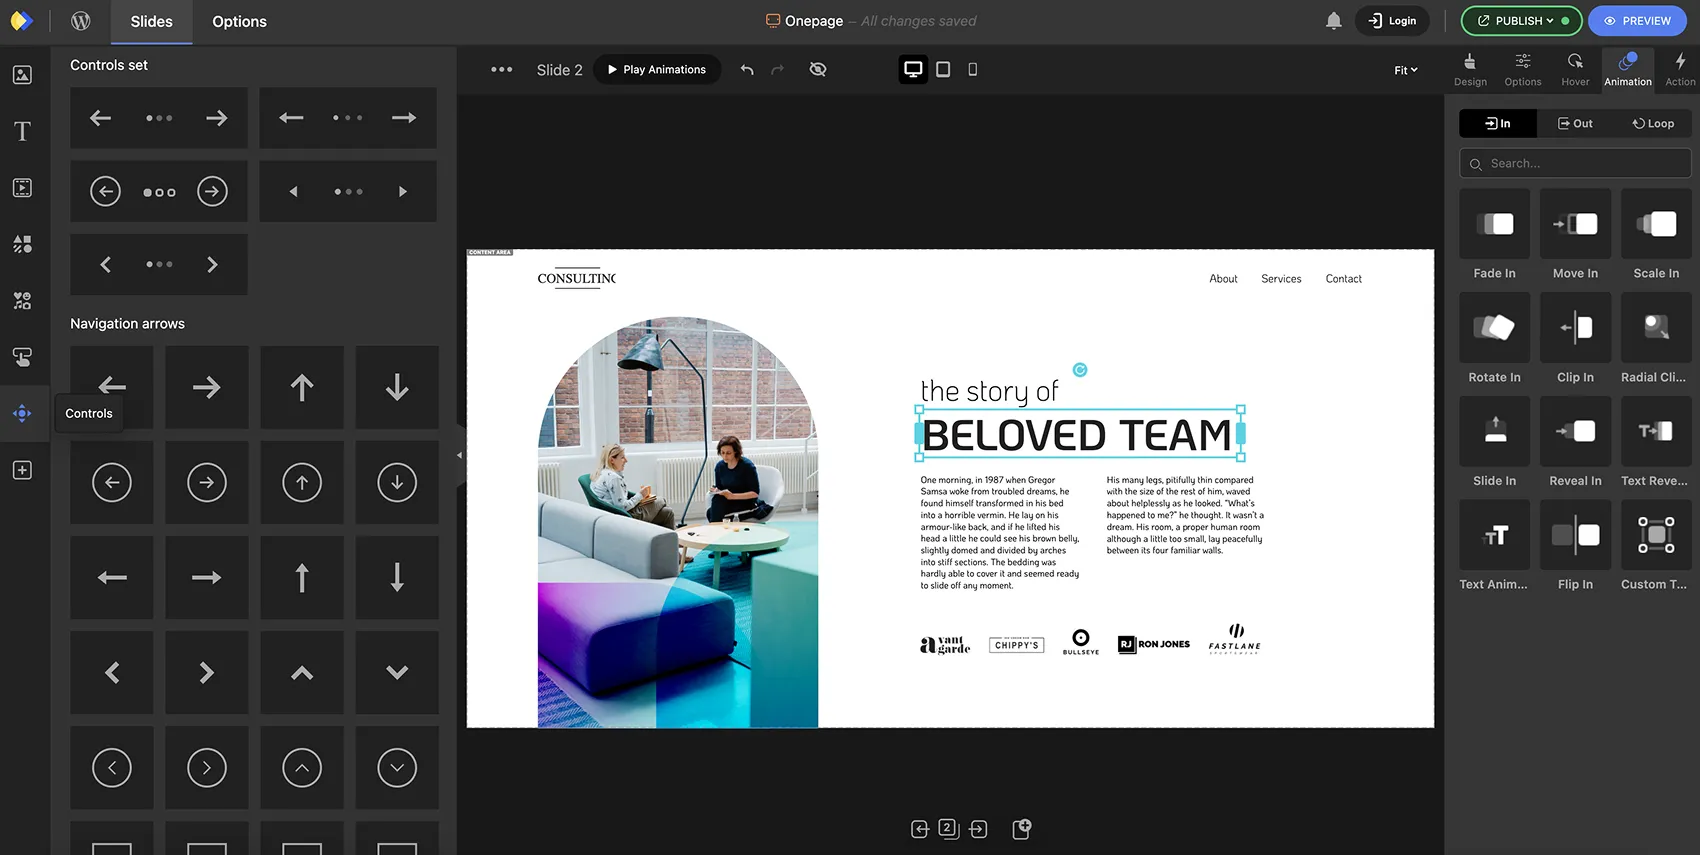Click the Login button
Image resolution: width=1700 pixels, height=855 pixels.
point(1392,21)
